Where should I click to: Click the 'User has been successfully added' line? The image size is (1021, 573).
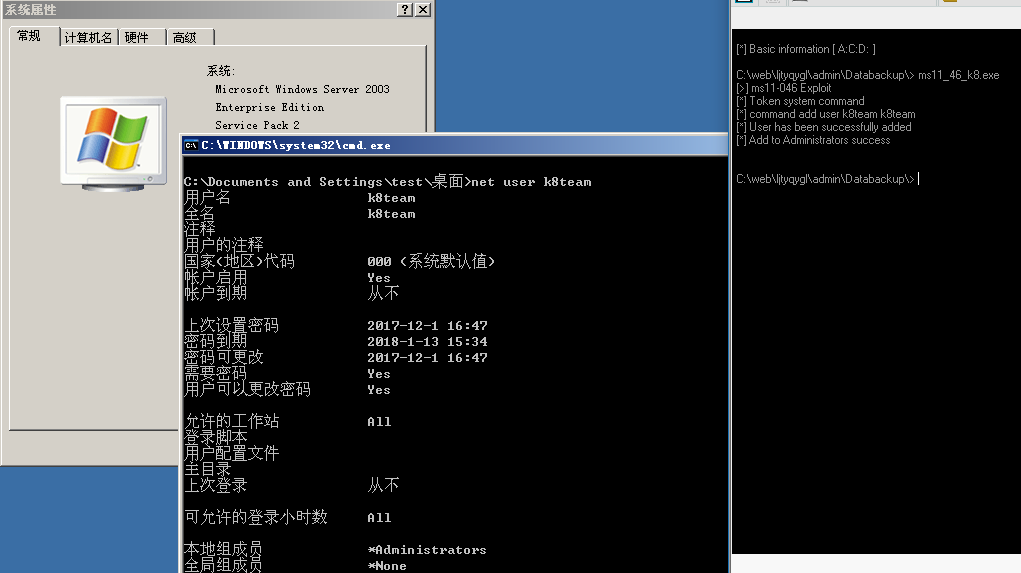824,127
